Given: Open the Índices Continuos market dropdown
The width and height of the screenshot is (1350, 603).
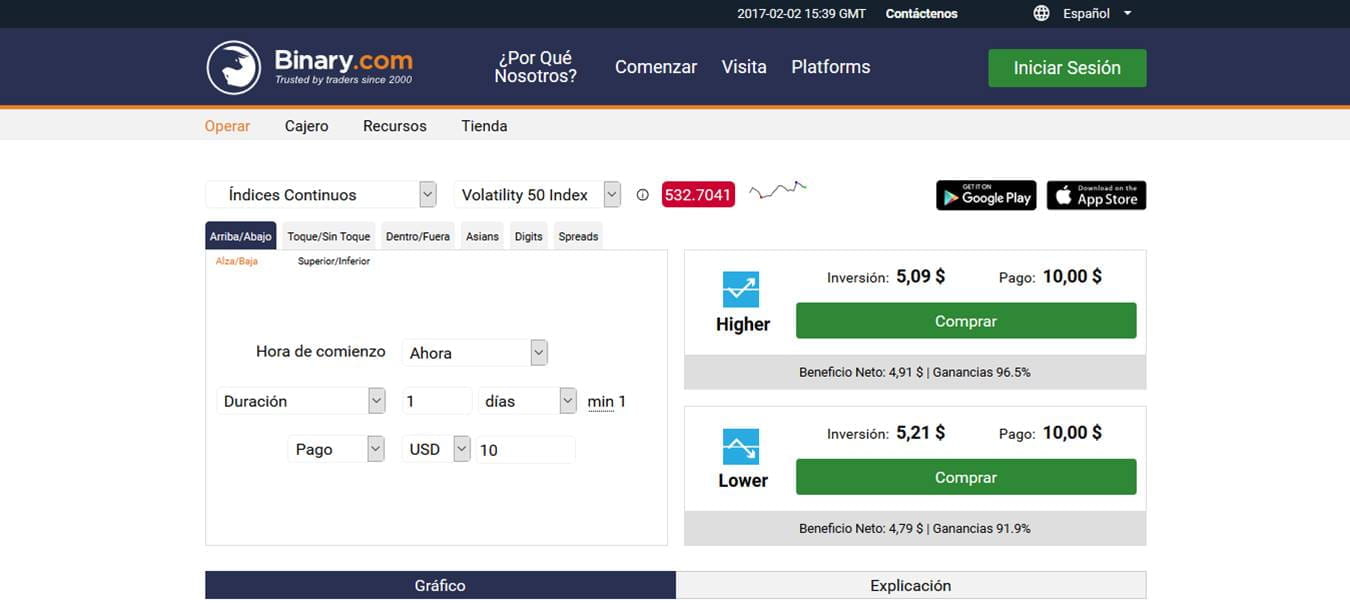Looking at the screenshot, I should click(x=321, y=194).
